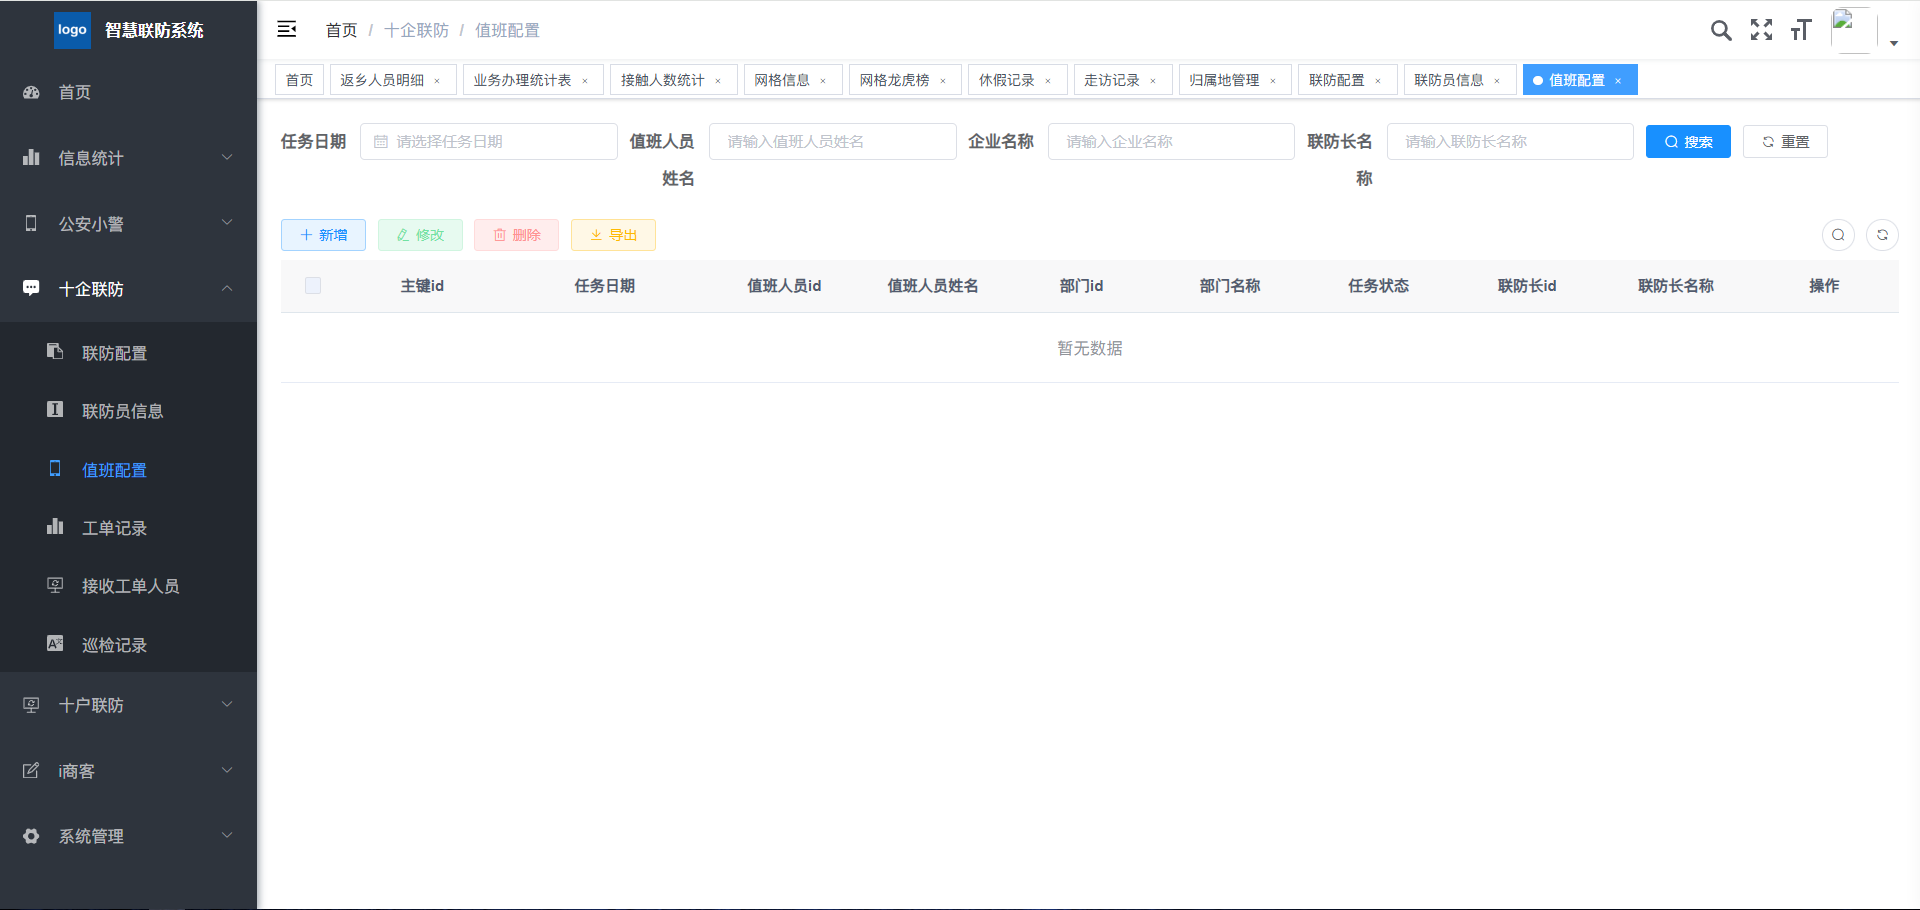The width and height of the screenshot is (1920, 910).
Task: Open the 首页 tab in tab bar
Action: [x=299, y=80]
